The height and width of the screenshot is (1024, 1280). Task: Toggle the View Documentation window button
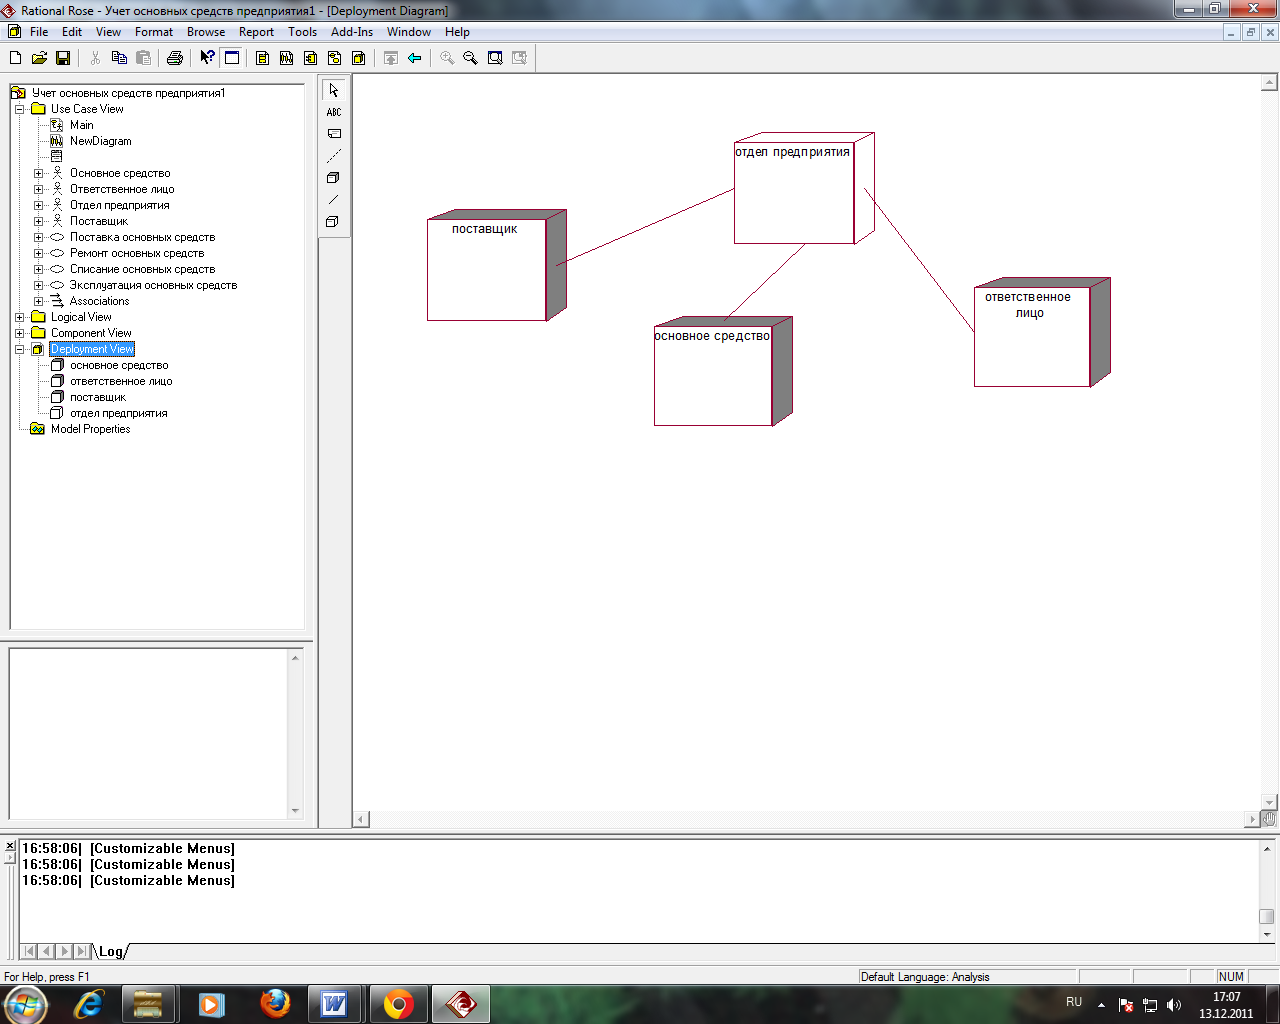click(232, 58)
